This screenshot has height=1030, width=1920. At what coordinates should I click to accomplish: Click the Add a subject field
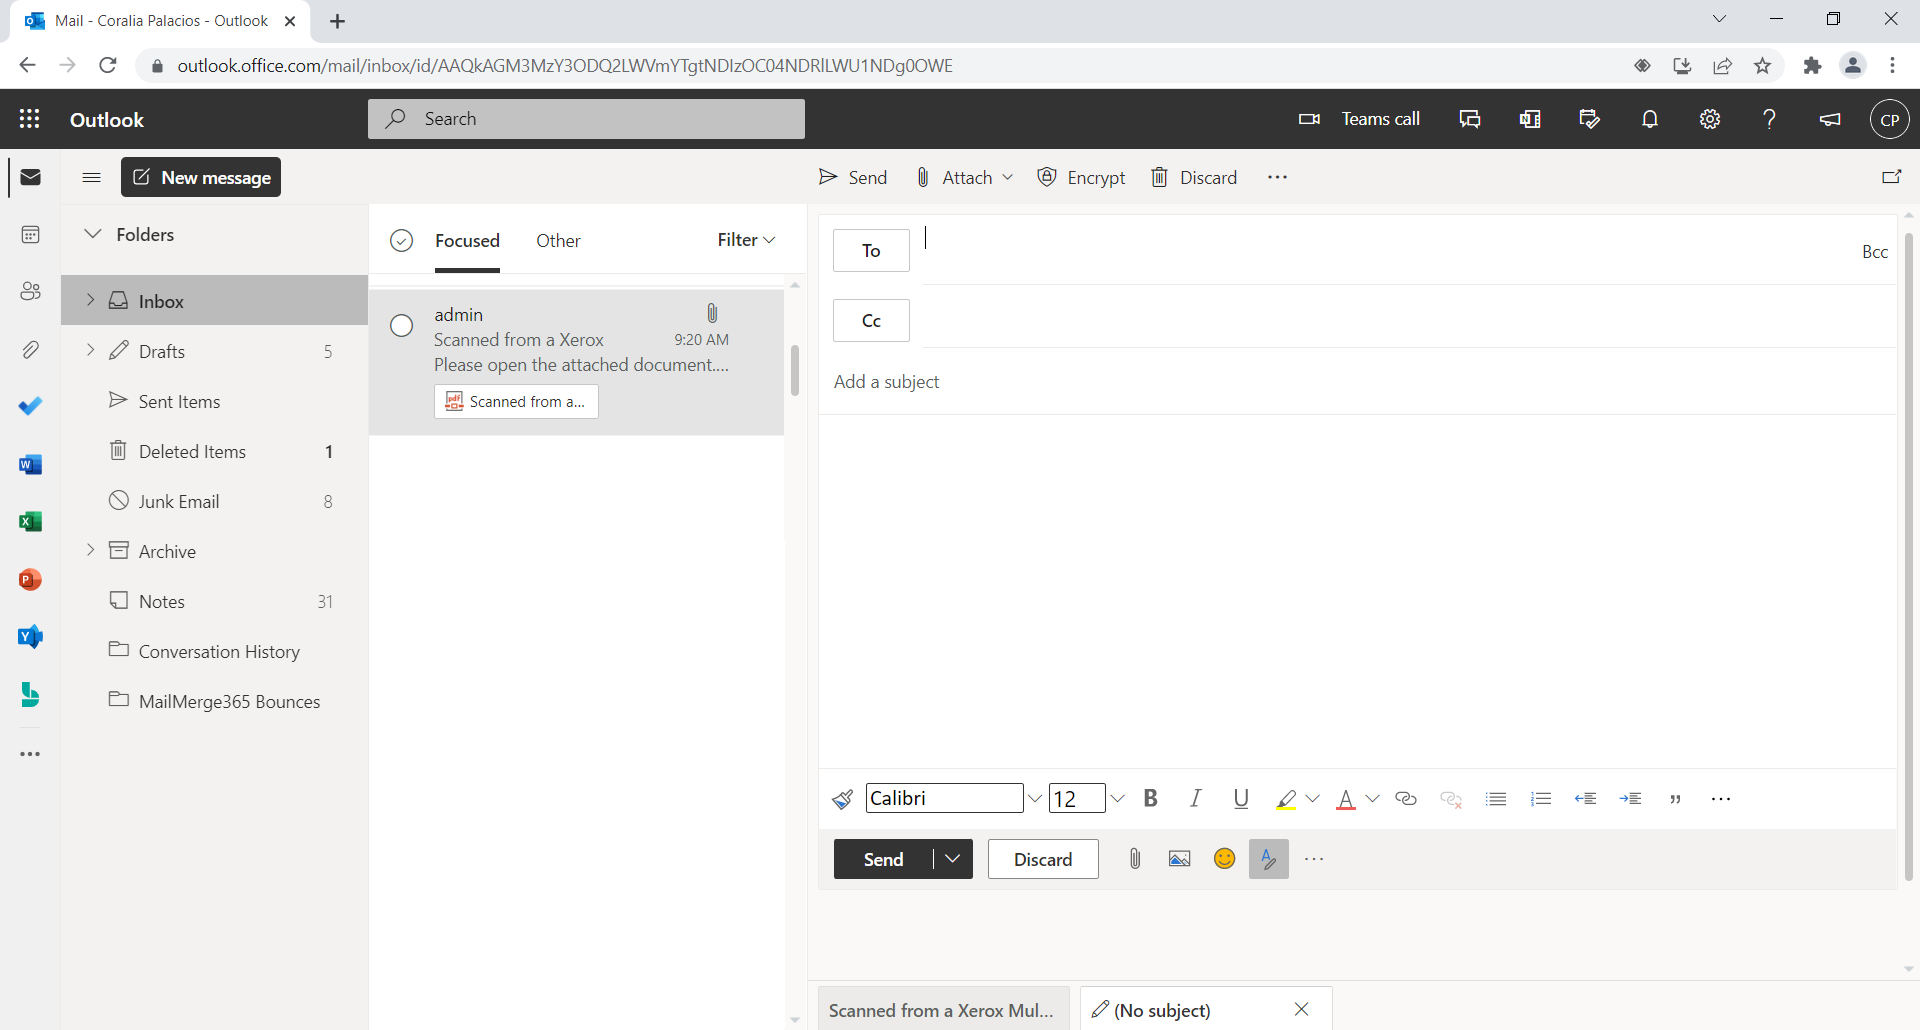point(1357,382)
